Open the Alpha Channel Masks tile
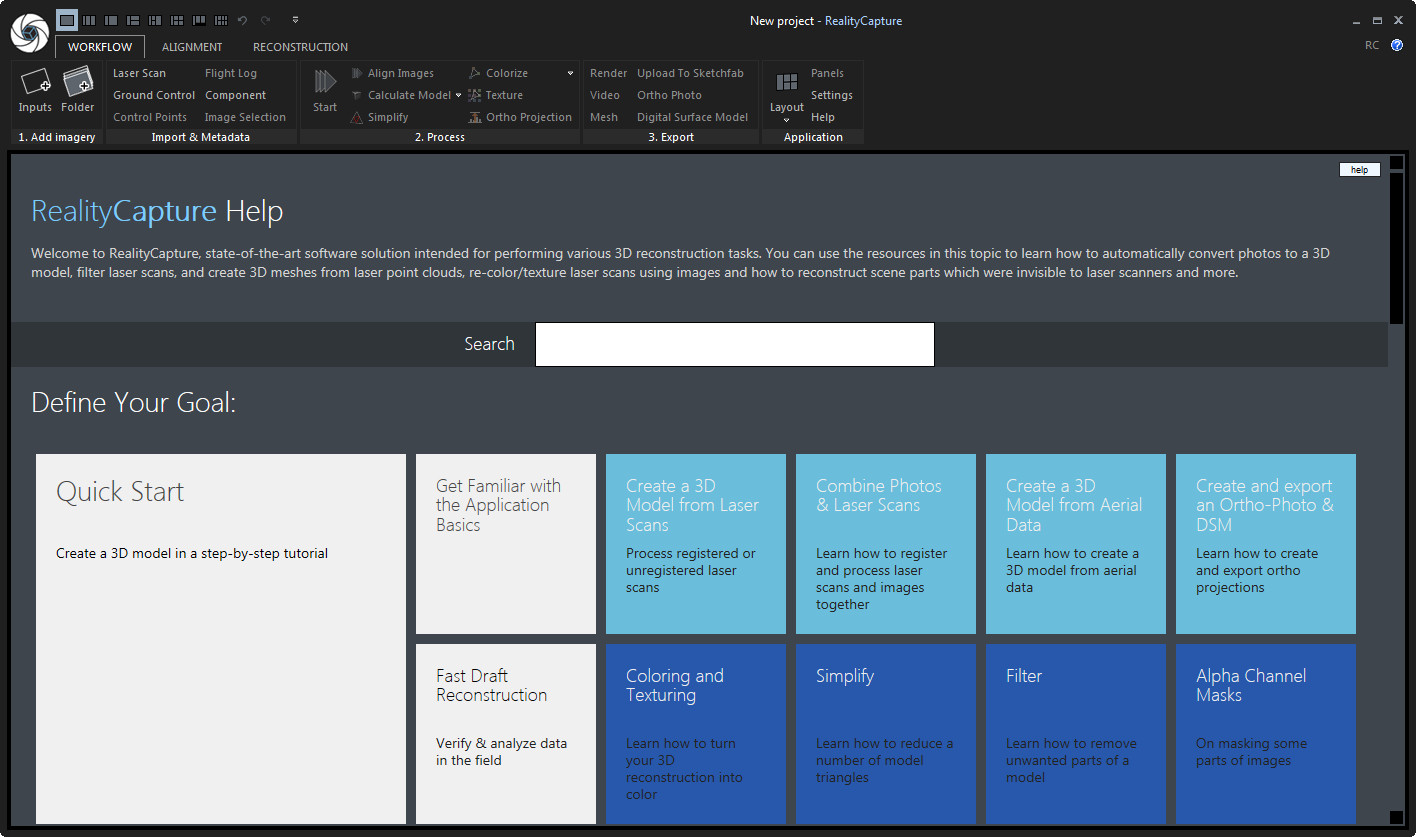Viewport: 1416px width, 837px height. [1266, 734]
